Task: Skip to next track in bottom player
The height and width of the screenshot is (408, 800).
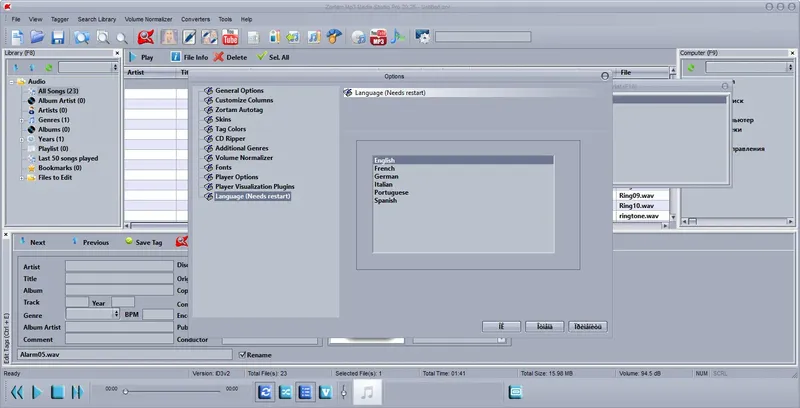Action: pos(77,392)
